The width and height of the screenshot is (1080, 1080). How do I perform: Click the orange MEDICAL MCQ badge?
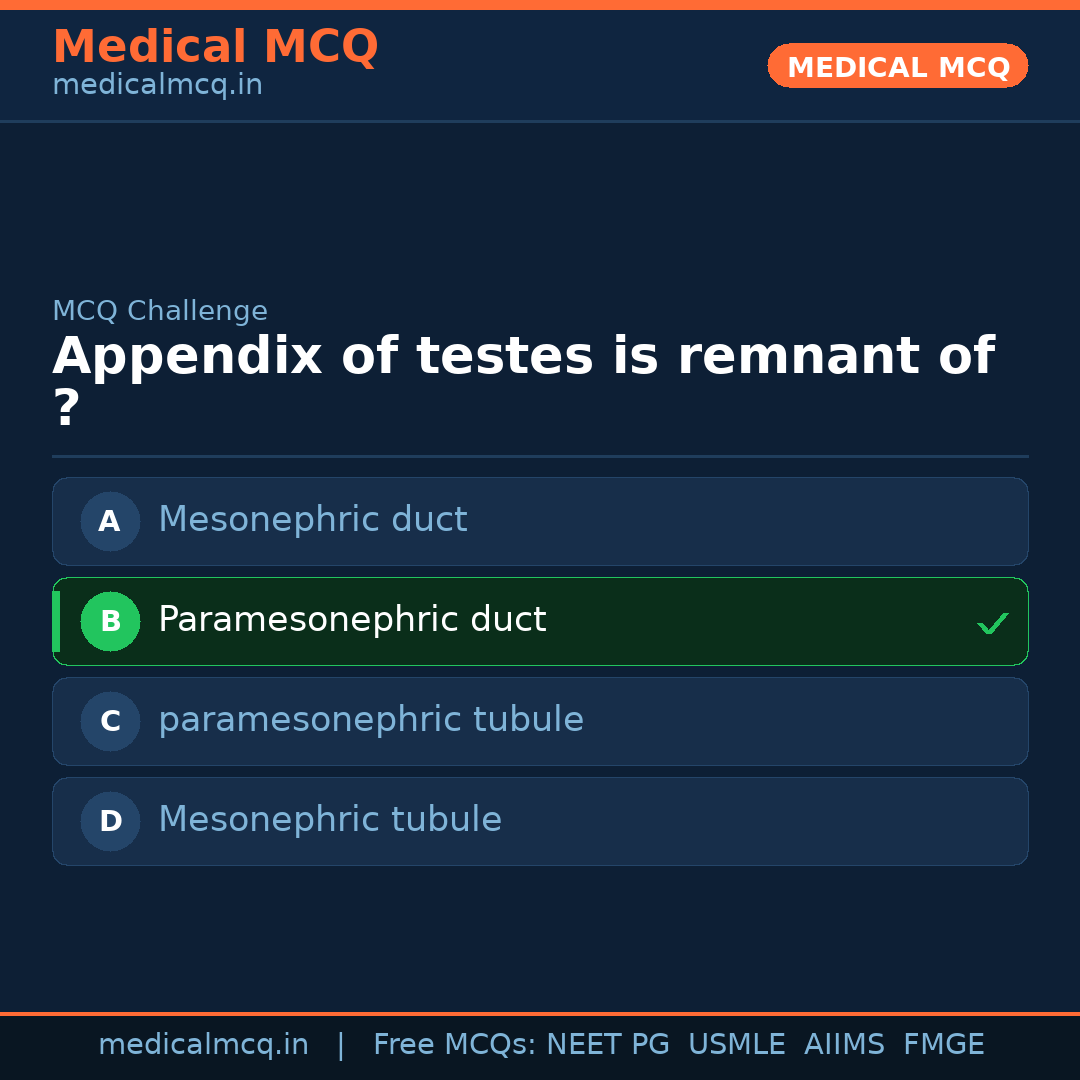[x=897, y=66]
